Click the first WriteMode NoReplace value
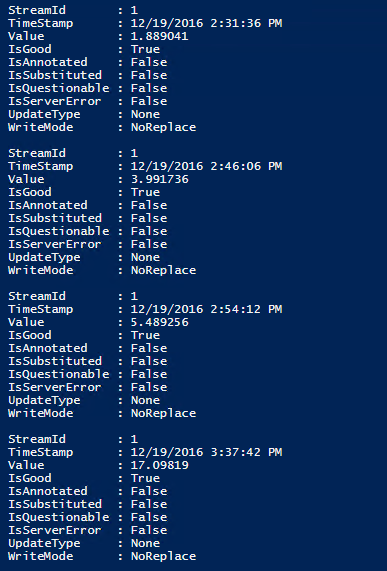The image size is (387, 571). pos(163,127)
